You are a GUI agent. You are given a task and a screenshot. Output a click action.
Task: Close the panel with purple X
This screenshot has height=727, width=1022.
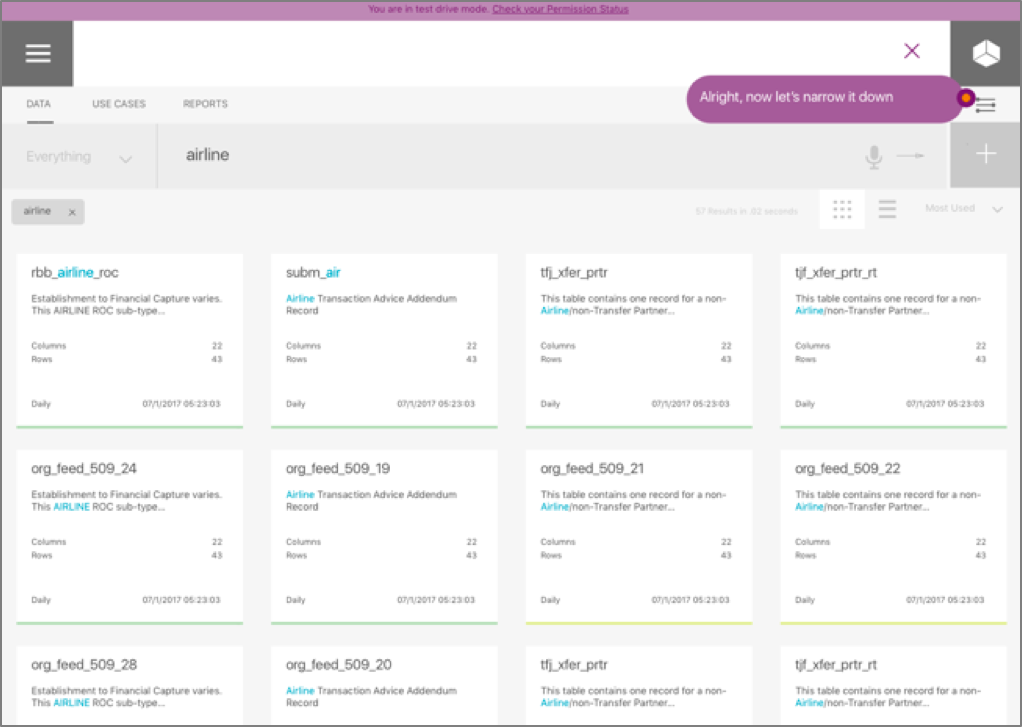coord(912,51)
